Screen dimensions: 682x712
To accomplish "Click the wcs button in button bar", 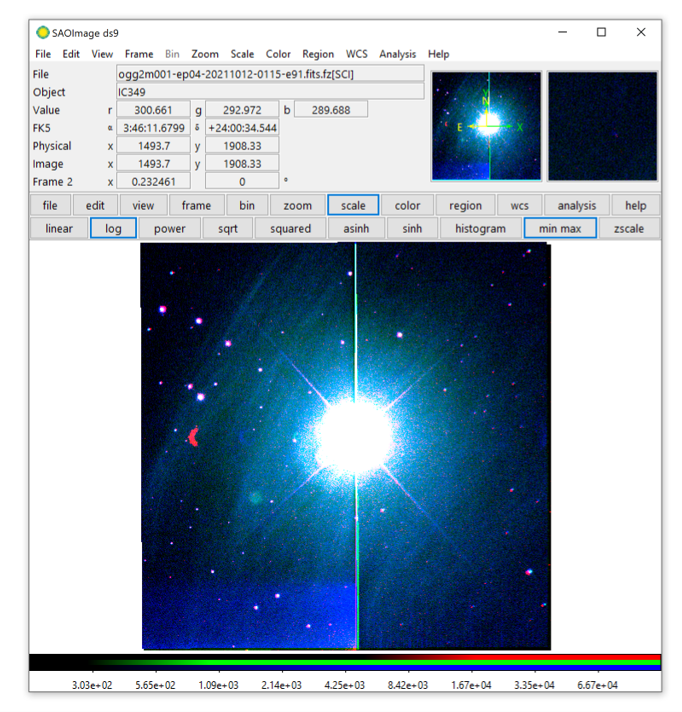I will (x=519, y=205).
